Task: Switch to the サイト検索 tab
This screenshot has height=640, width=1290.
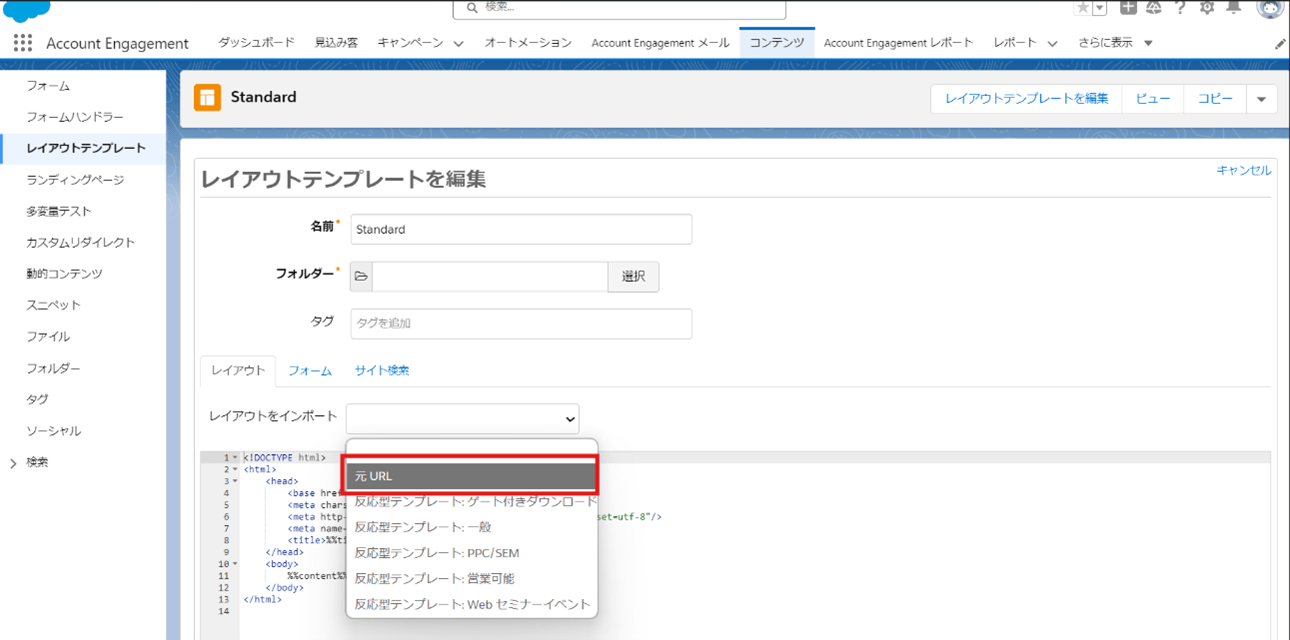Action: click(382, 371)
